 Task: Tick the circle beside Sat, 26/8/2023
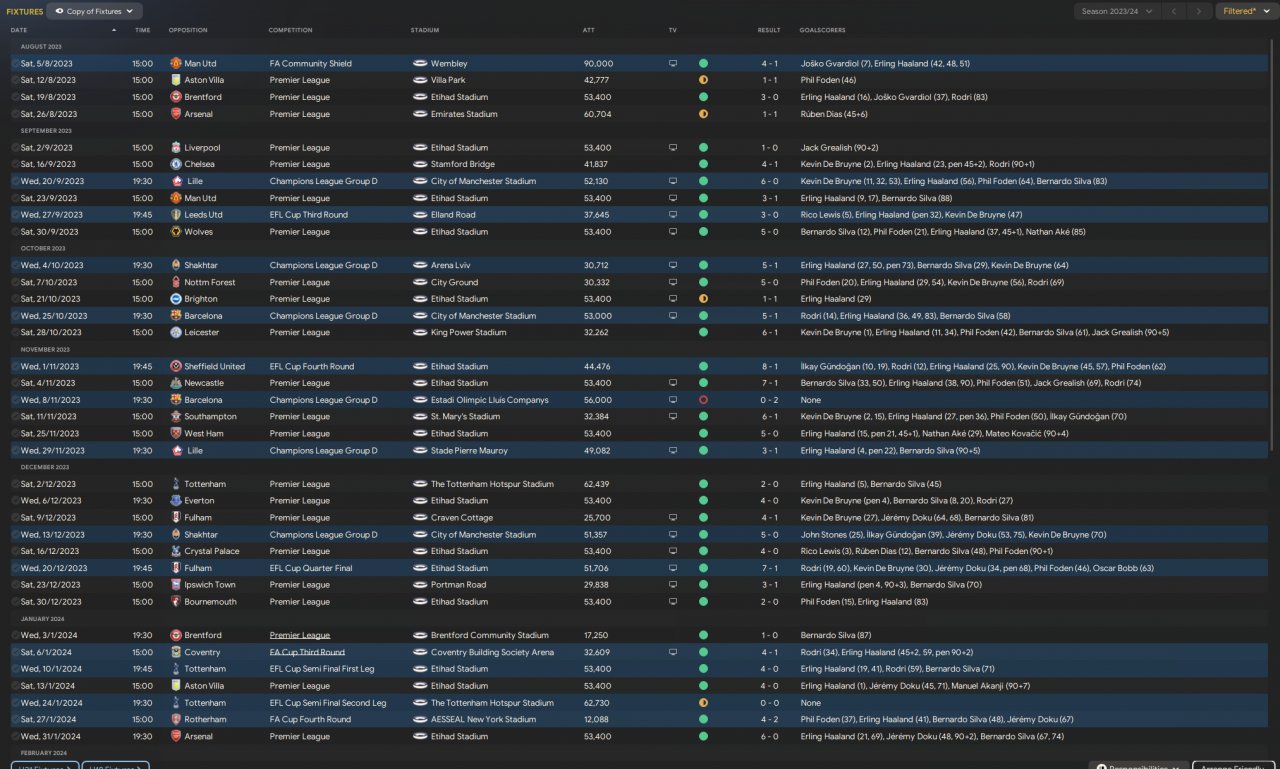click(x=15, y=114)
